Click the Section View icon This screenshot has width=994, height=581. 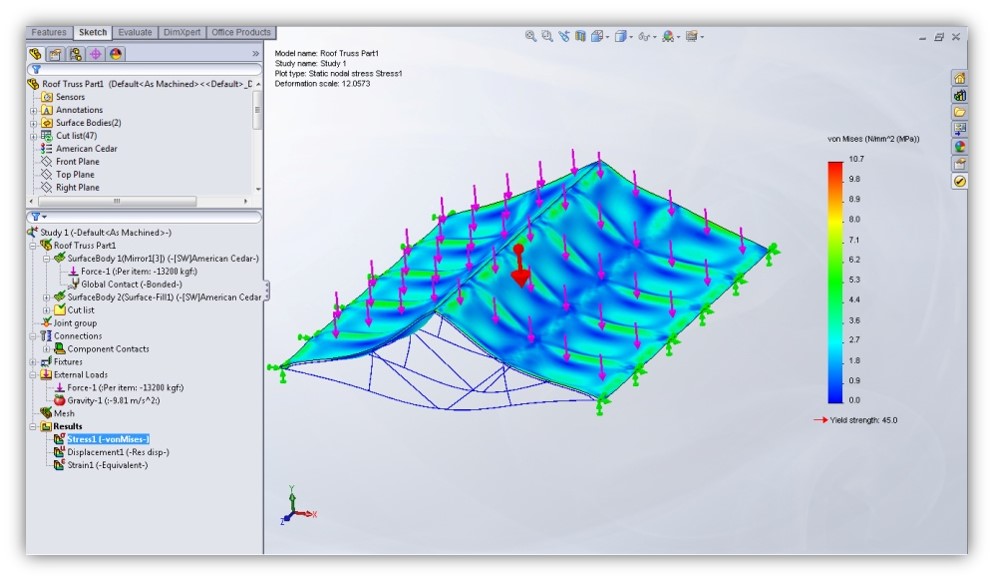580,37
